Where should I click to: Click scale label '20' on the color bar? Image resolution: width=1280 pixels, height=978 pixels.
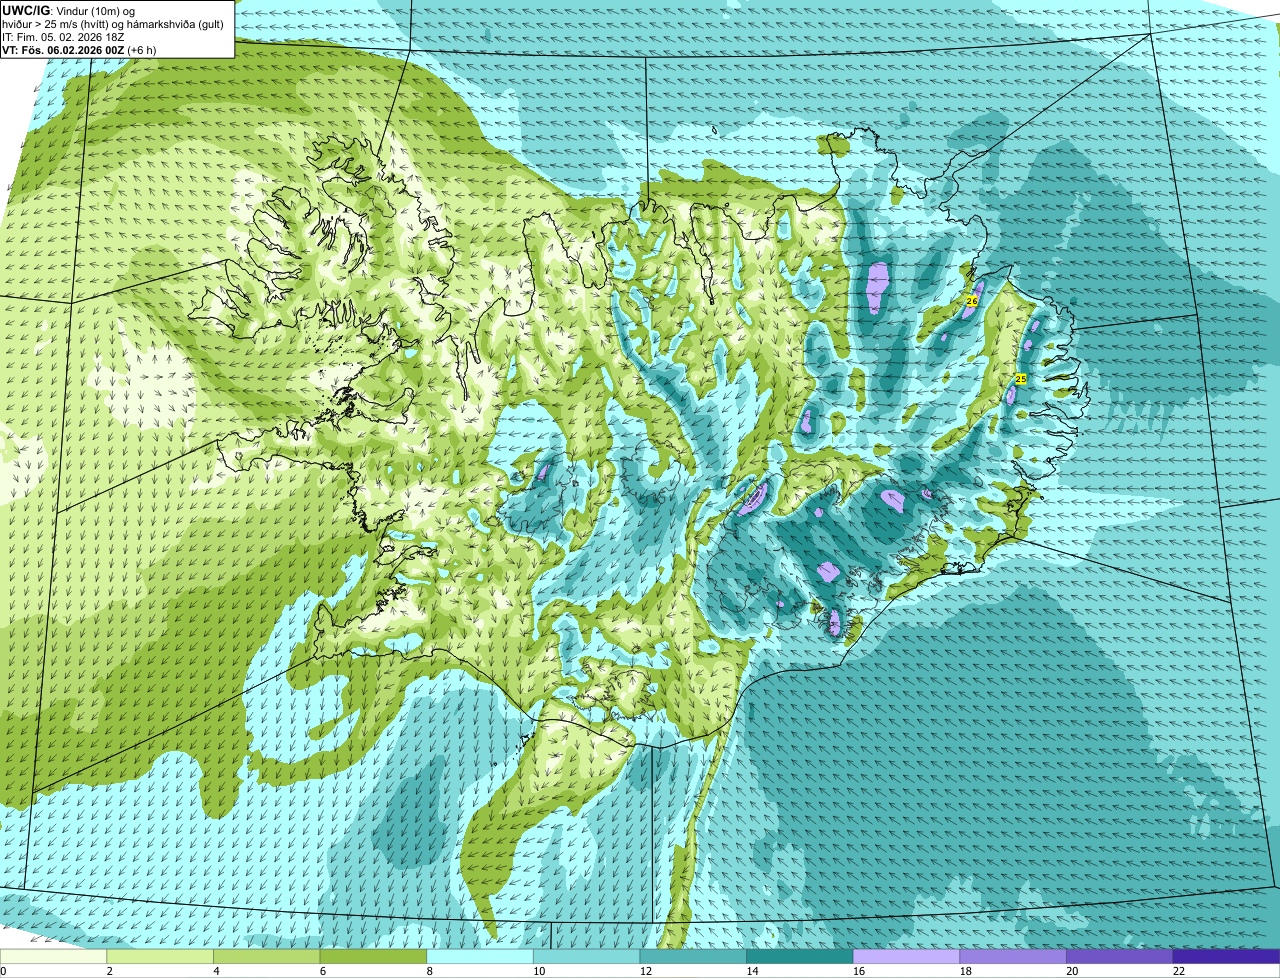(1072, 971)
